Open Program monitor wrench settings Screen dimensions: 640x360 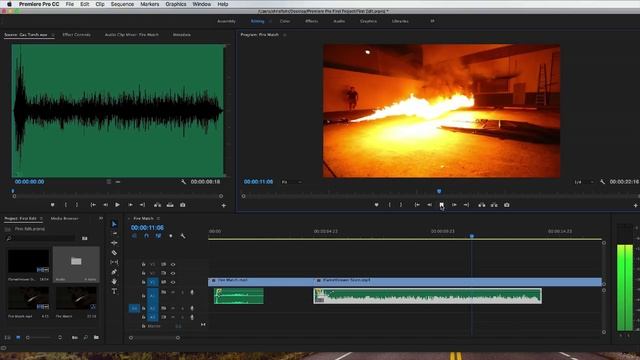(602, 182)
